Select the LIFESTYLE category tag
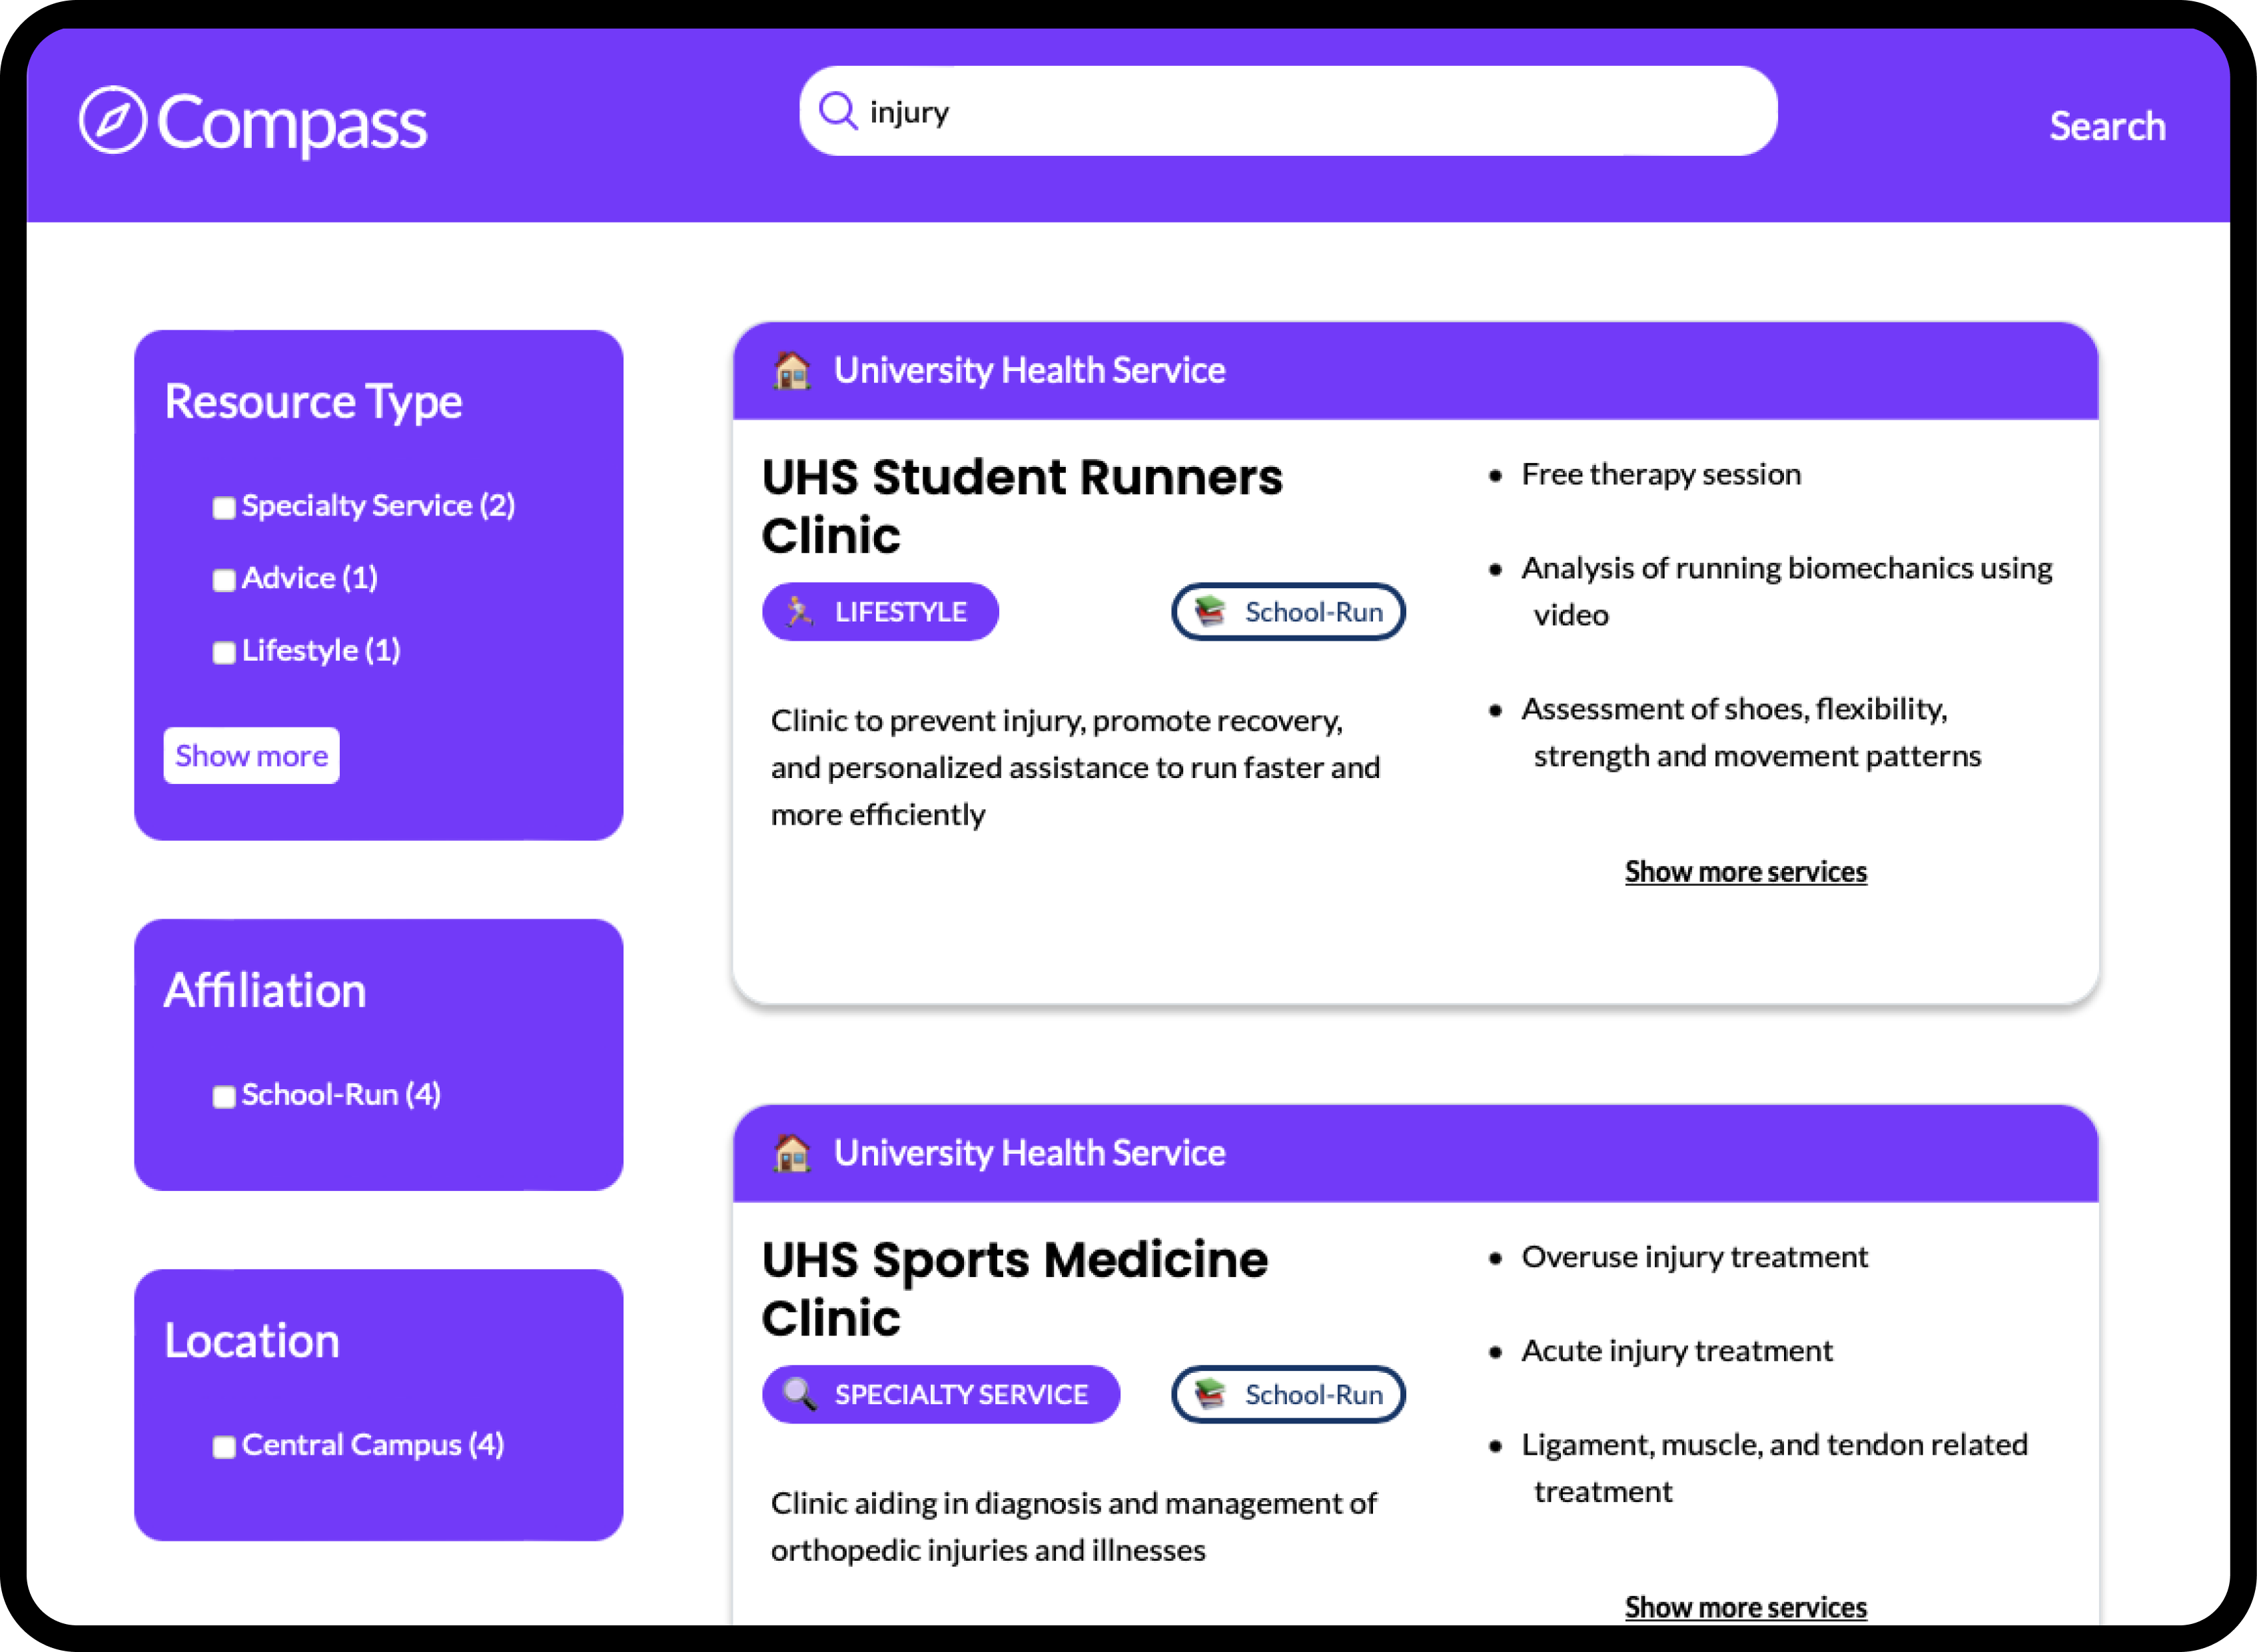2257x1652 pixels. pos(880,611)
